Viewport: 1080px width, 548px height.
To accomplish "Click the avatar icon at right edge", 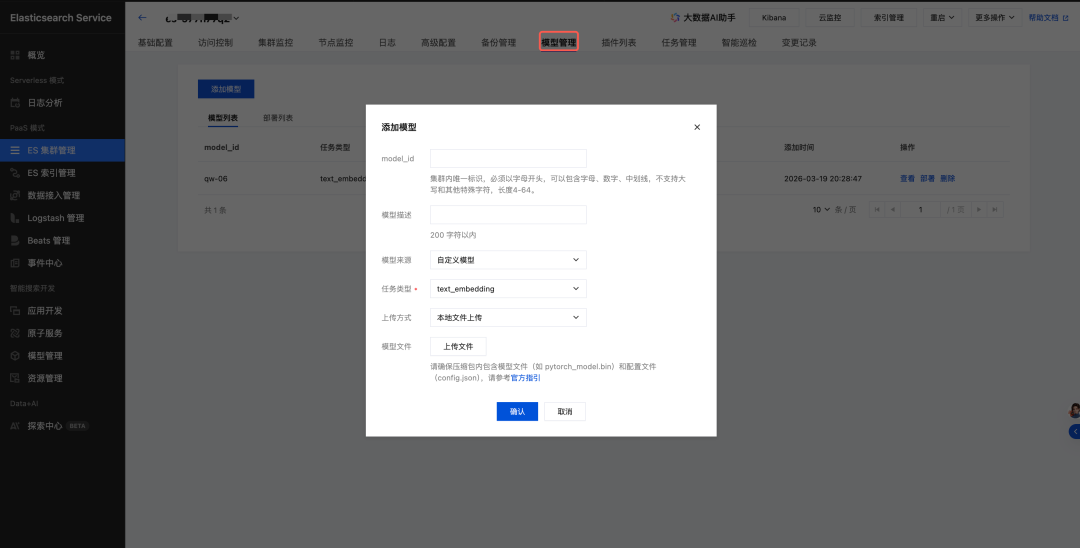I will [1074, 410].
